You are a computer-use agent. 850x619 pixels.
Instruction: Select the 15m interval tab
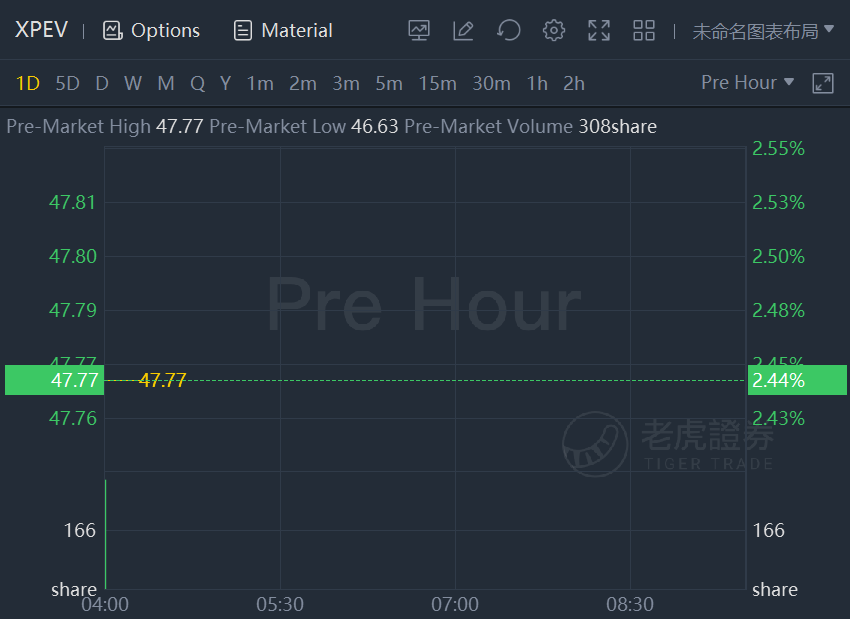click(x=437, y=83)
